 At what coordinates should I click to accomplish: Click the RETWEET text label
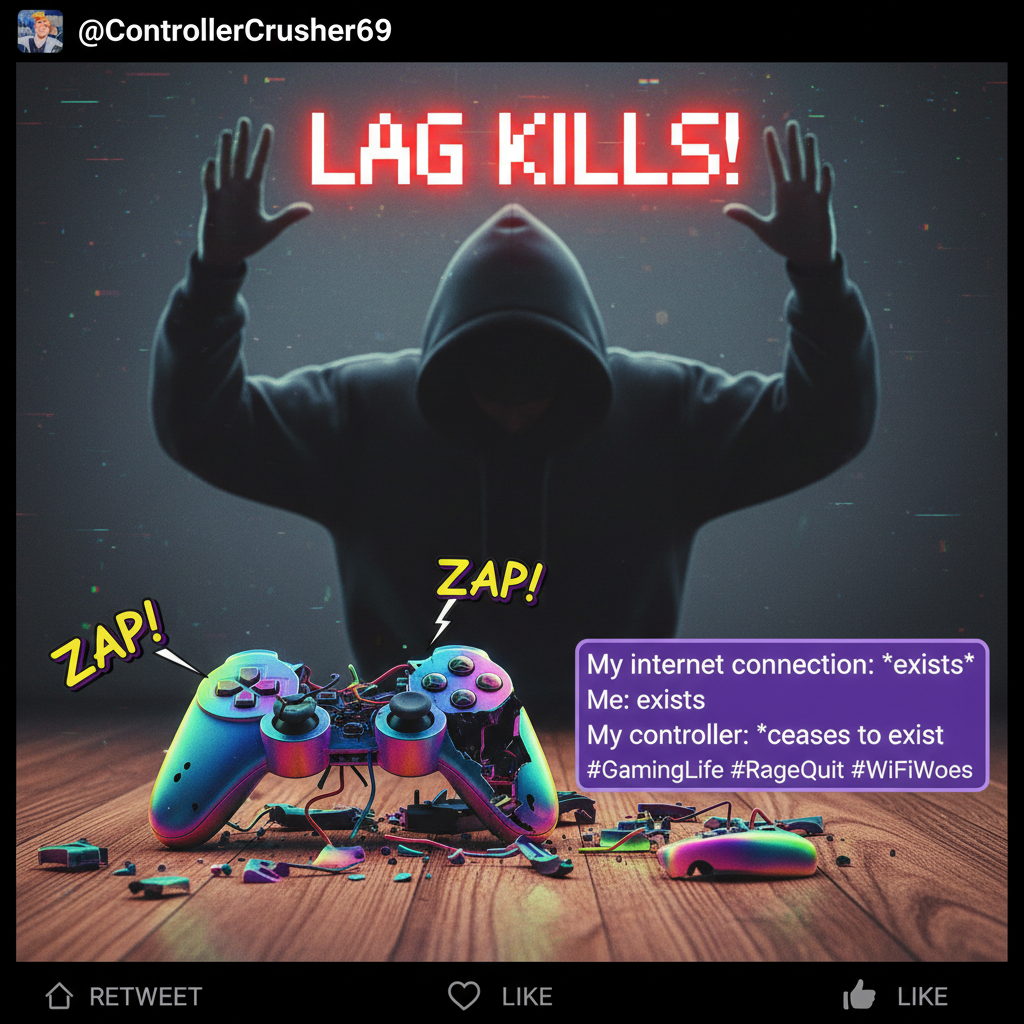146,997
